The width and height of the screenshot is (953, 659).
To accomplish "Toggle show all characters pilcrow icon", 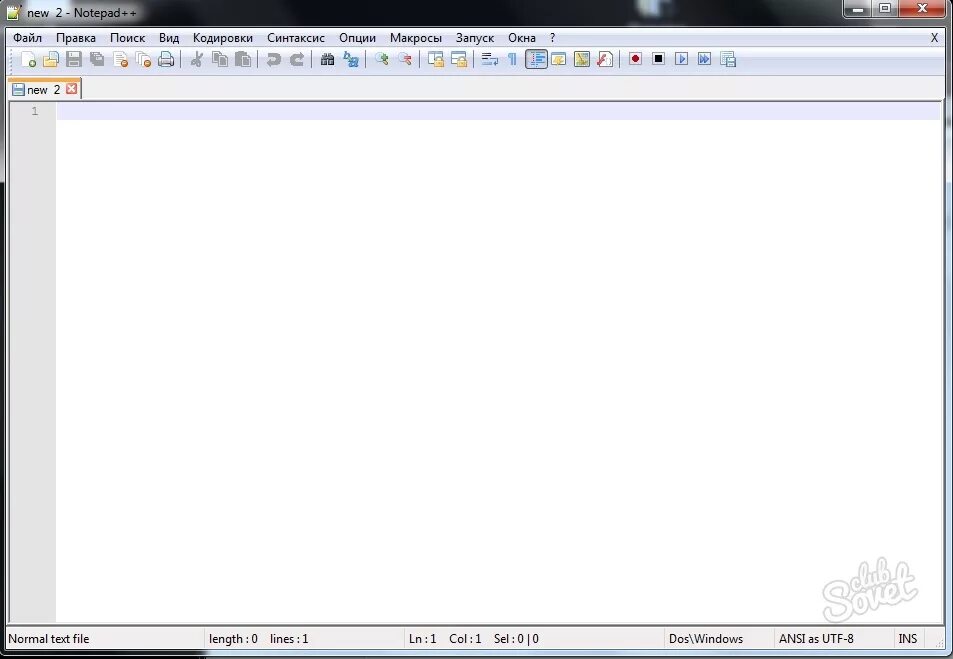I will pos(512,59).
